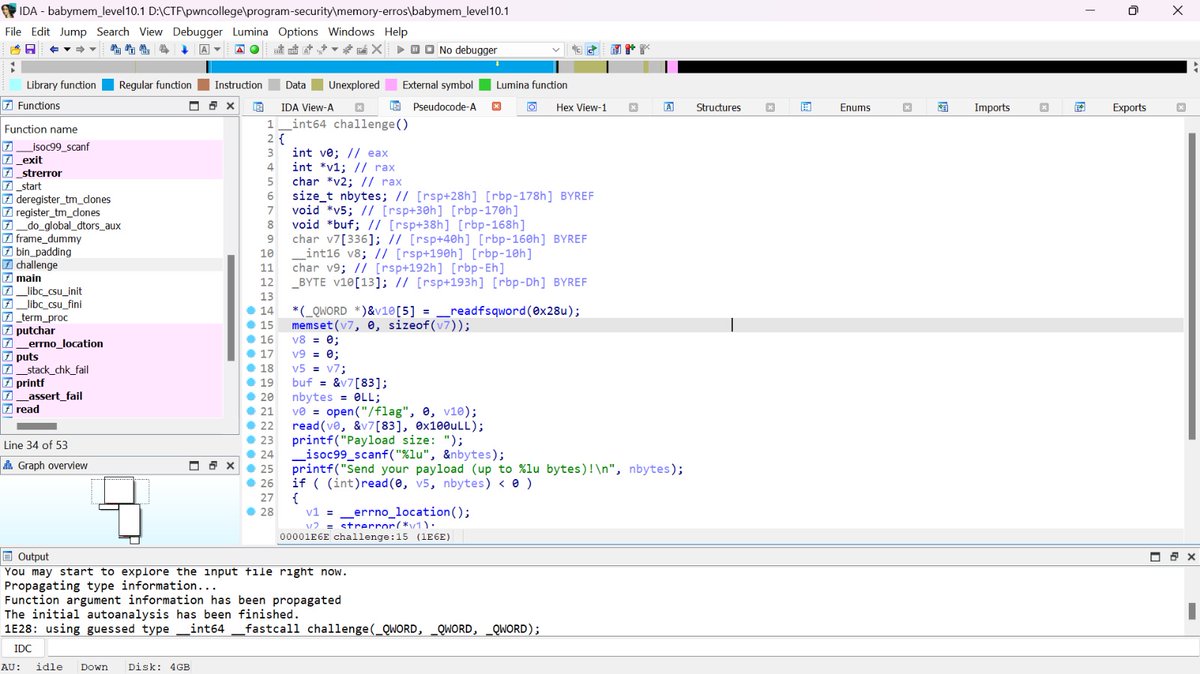The width and height of the screenshot is (1200, 674).
Task: Click the Output panel header icon
Action: (x=8, y=556)
